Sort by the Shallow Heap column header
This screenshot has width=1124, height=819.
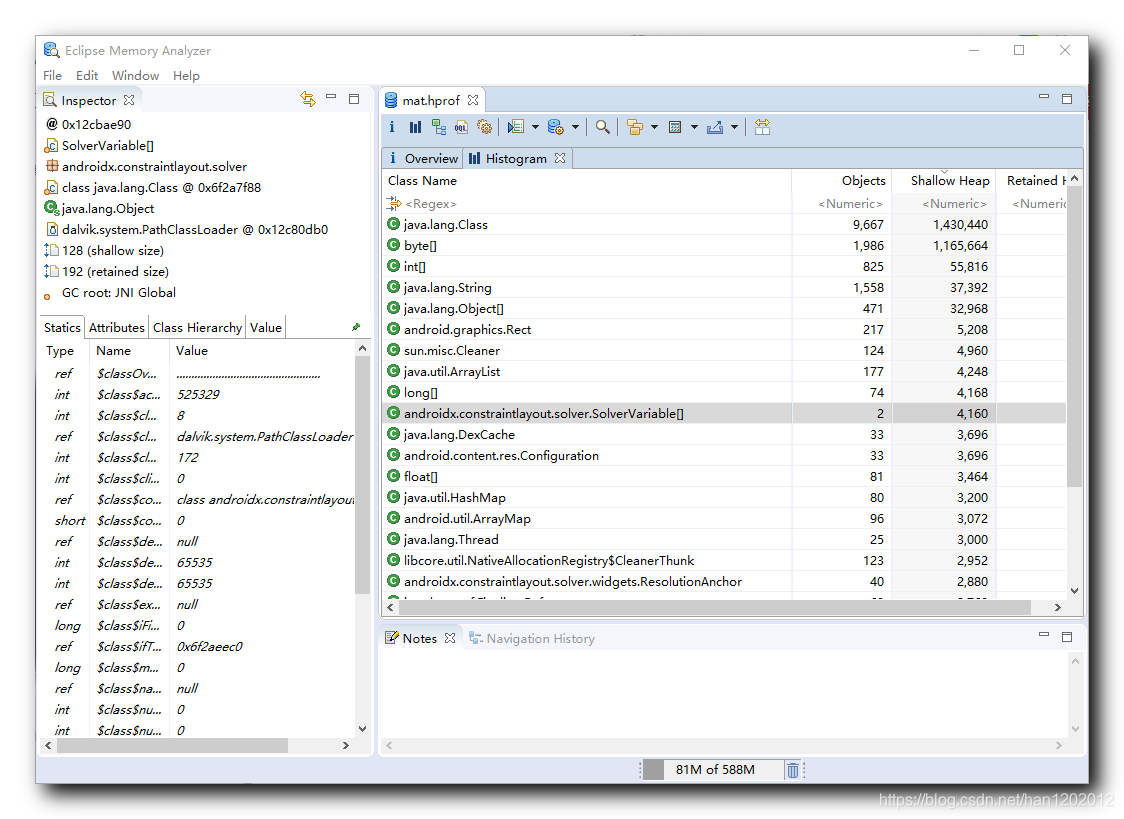944,181
